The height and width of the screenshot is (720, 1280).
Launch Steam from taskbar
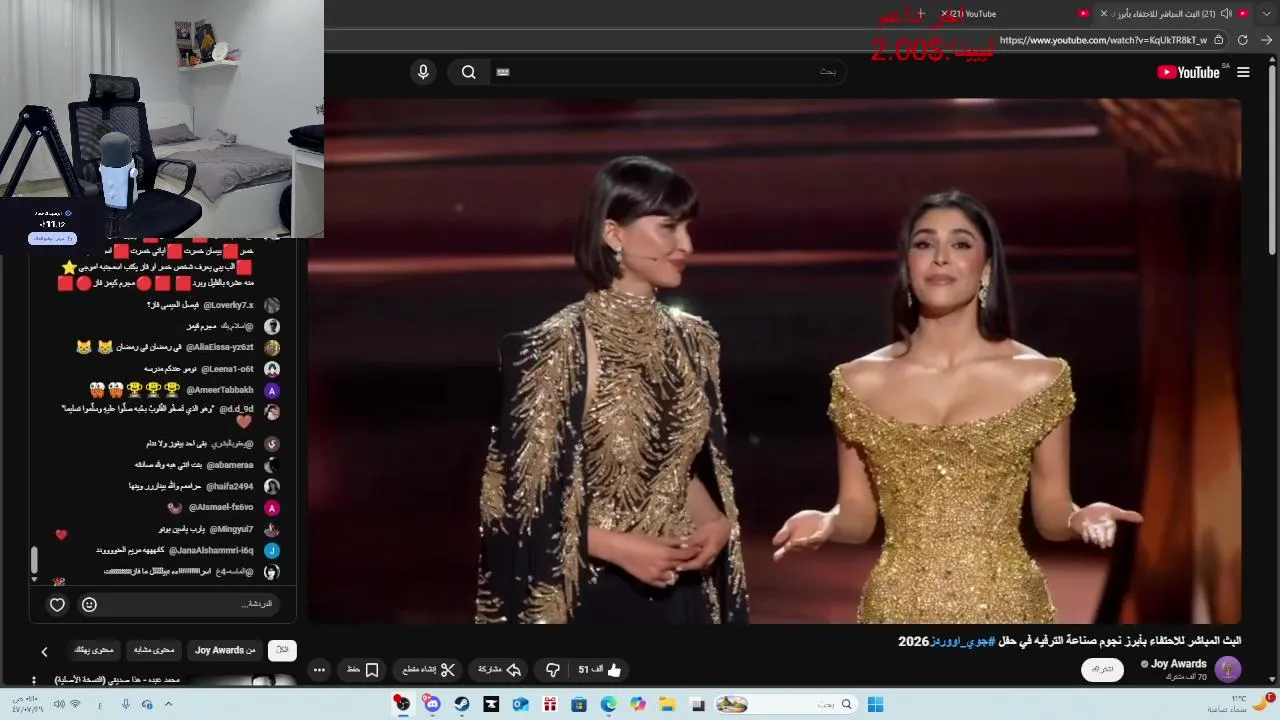point(461,704)
